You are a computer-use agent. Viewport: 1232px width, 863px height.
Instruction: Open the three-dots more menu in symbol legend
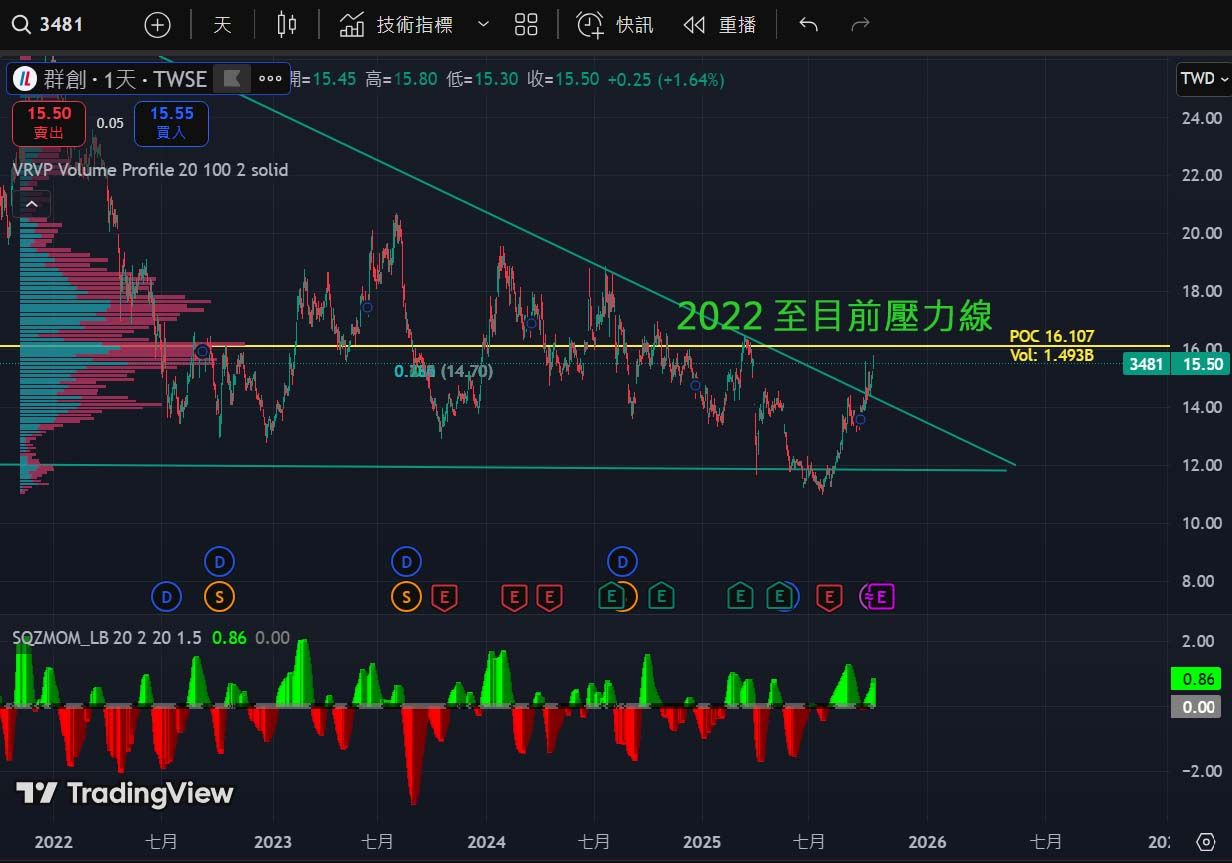pos(270,79)
